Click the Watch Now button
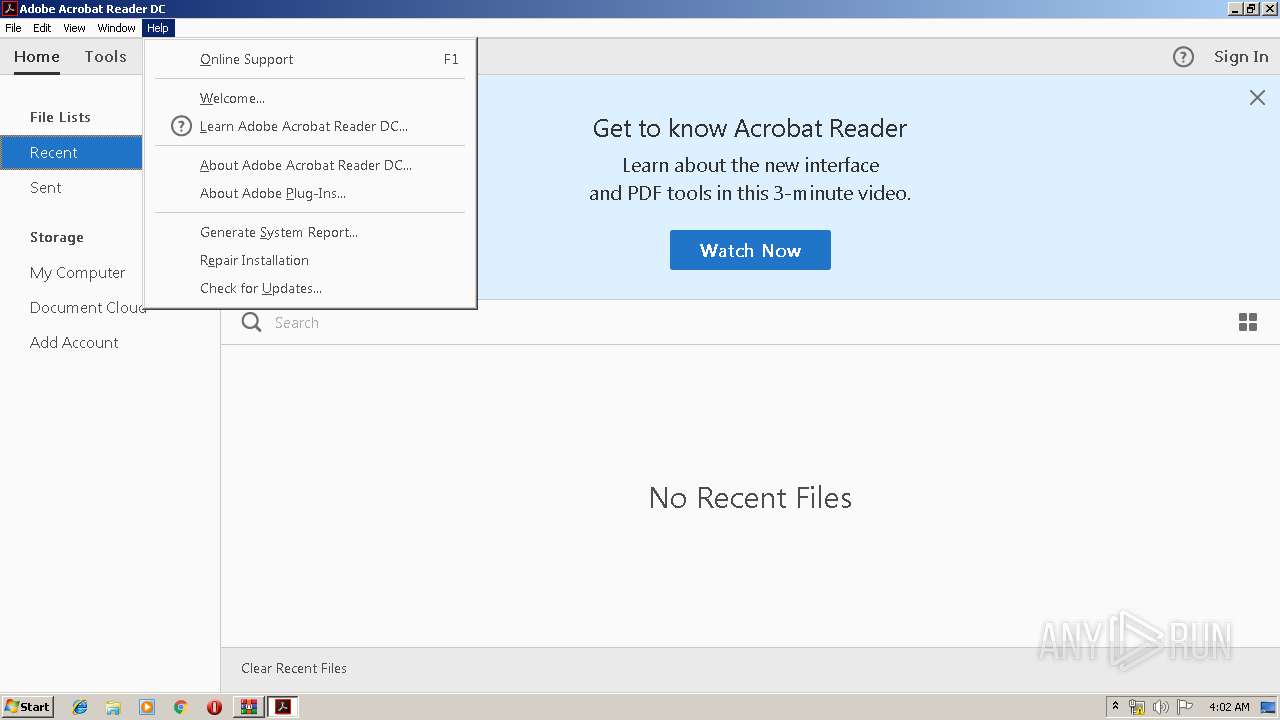The height and width of the screenshot is (720, 1280). 750,250
